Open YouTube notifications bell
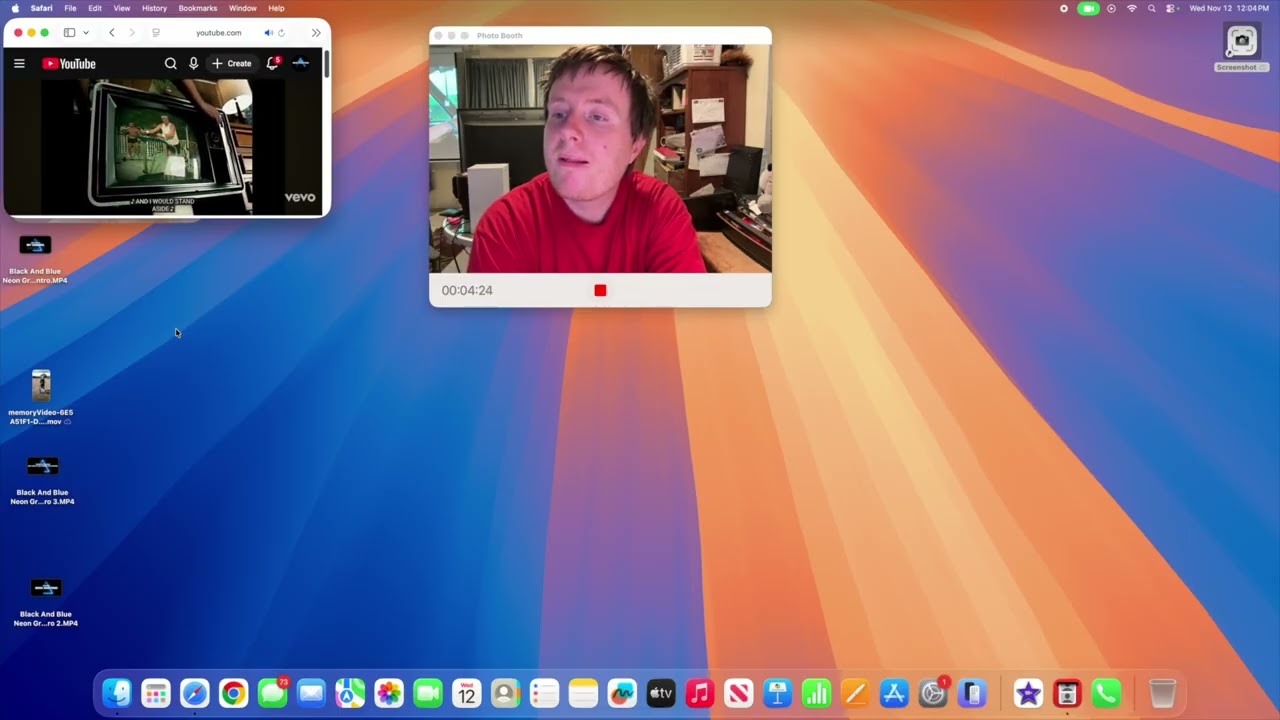The image size is (1280, 720). 272,63
